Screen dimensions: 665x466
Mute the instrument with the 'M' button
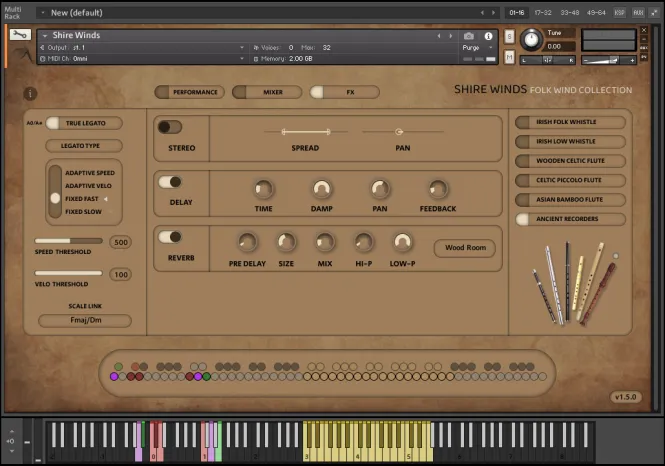click(x=510, y=56)
